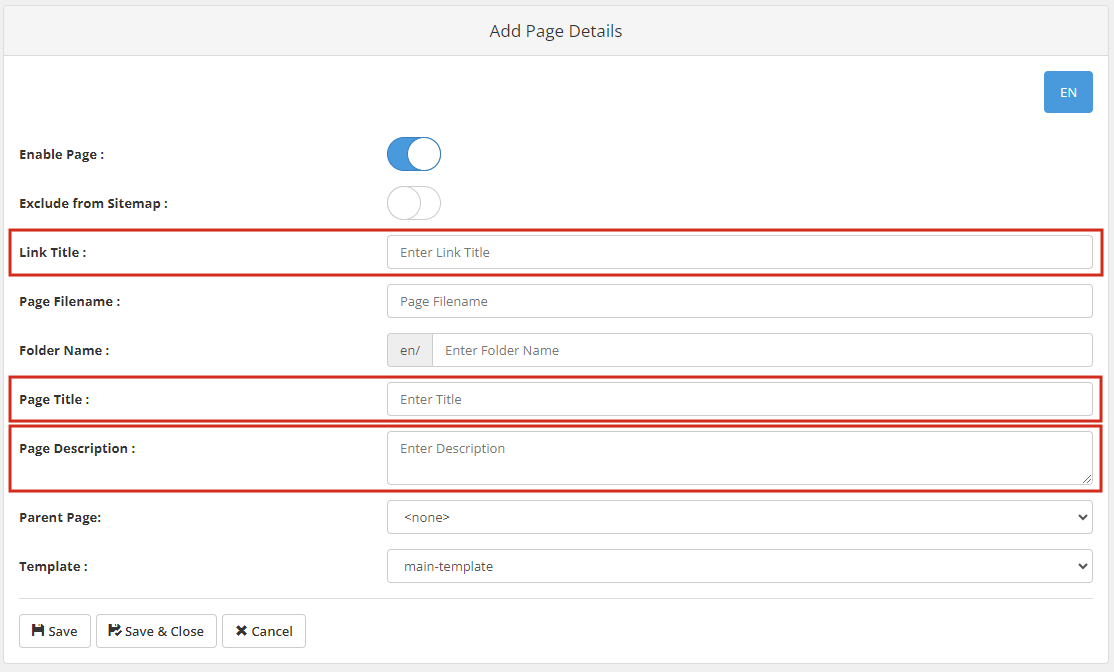Click the Enter Folder Name field
The image size is (1114, 672).
[x=760, y=350]
